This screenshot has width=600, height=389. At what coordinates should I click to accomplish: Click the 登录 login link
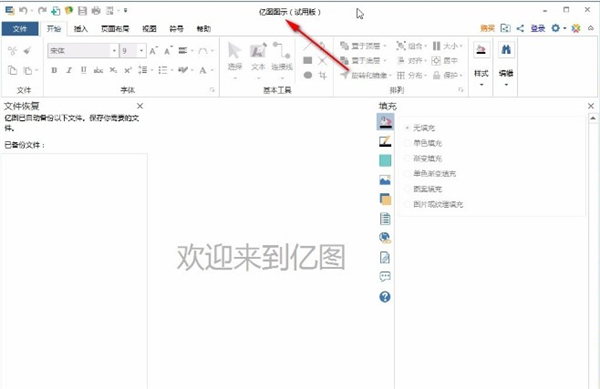click(x=538, y=28)
